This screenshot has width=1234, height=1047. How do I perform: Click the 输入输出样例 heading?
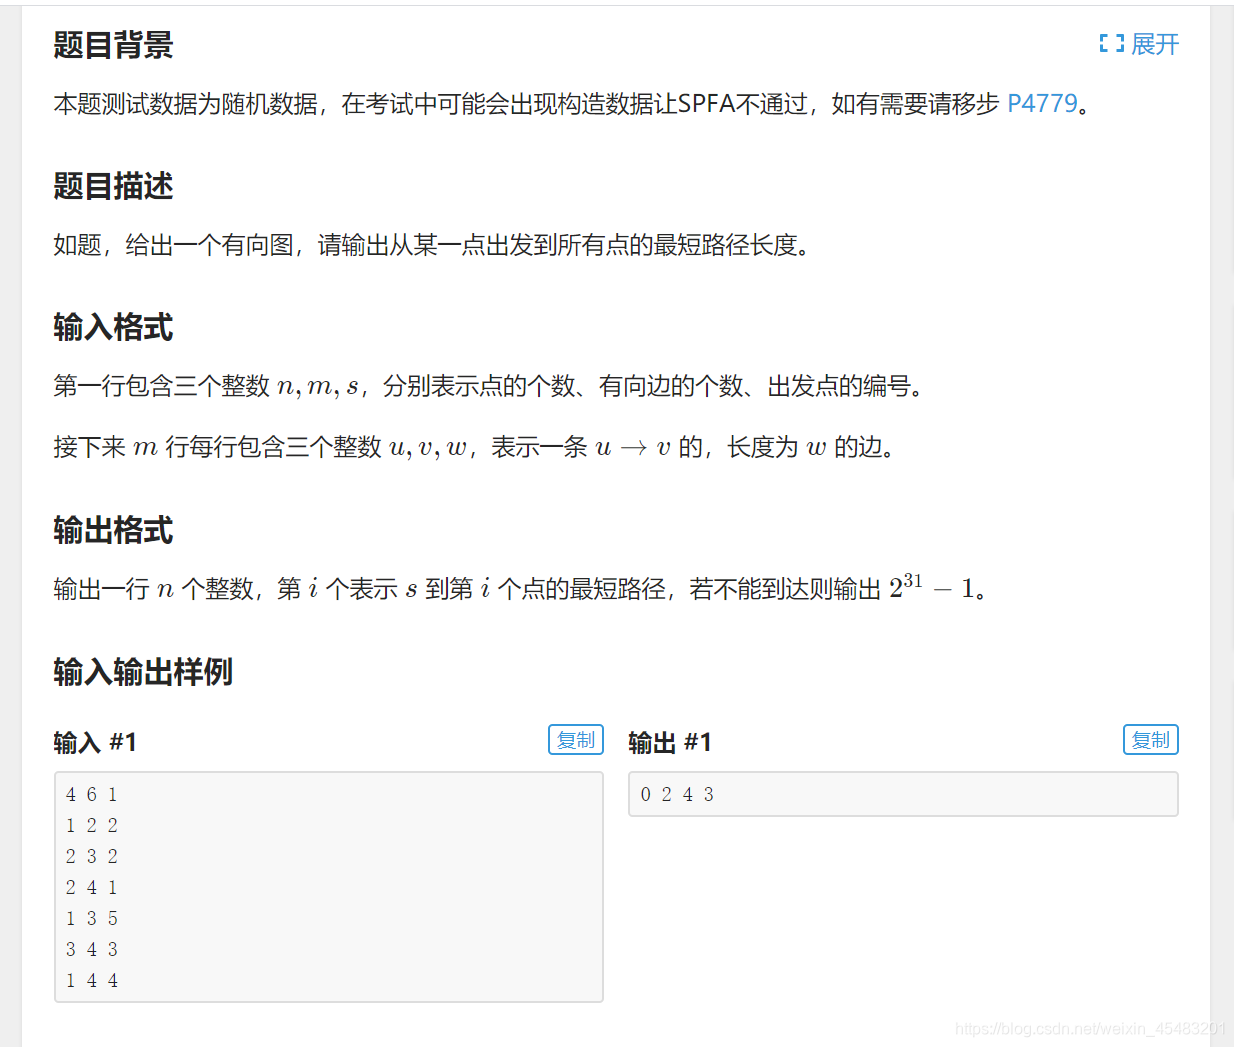pyautogui.click(x=143, y=672)
